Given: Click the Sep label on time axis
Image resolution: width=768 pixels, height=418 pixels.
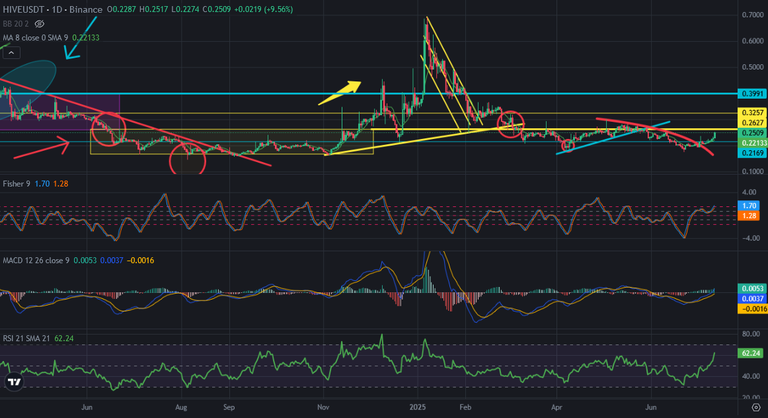Looking at the screenshot, I should pyautogui.click(x=228, y=408).
